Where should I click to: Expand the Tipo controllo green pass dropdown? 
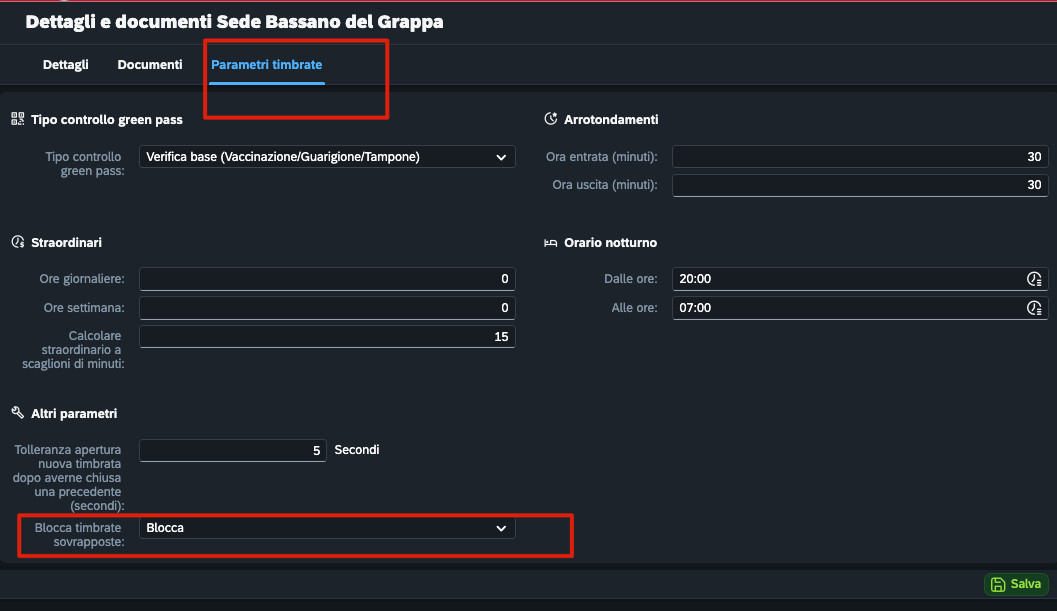[x=501, y=157]
